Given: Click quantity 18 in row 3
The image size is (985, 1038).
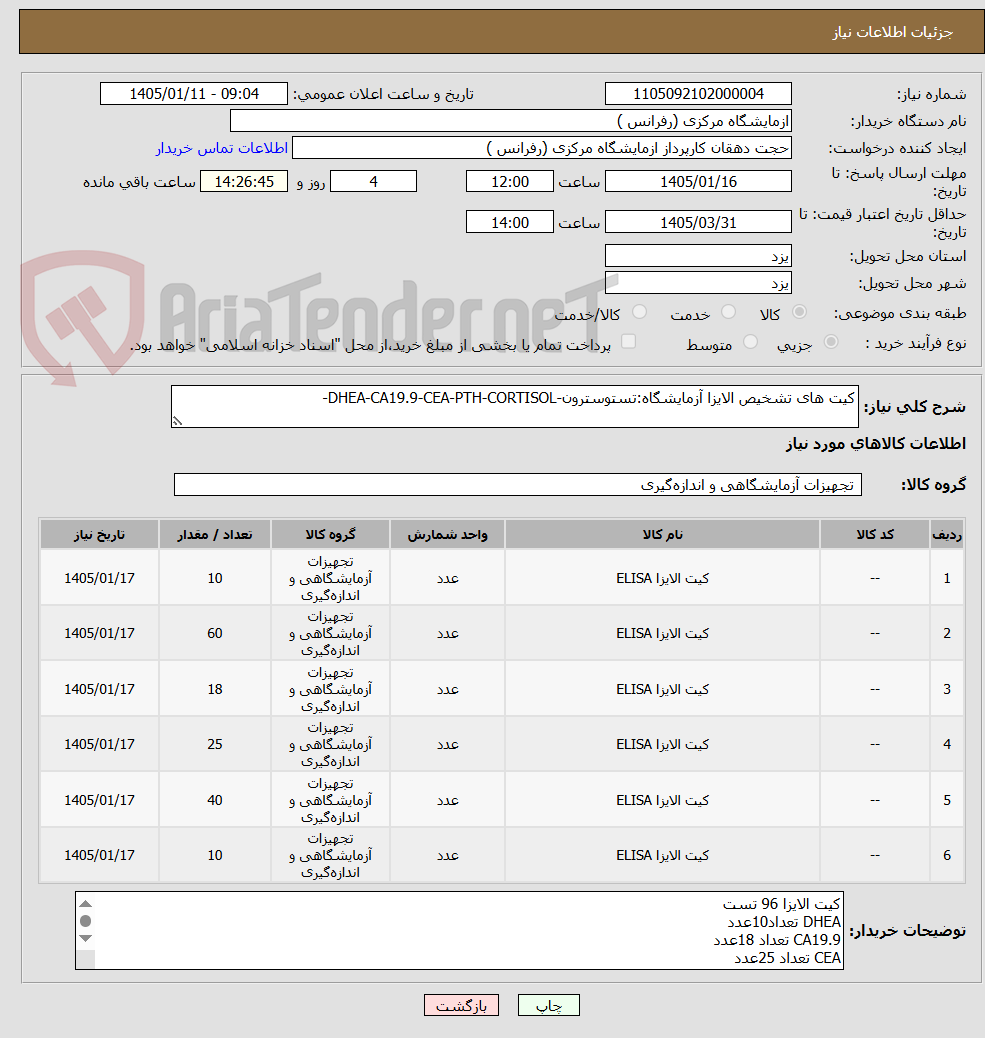Looking at the screenshot, I should click(x=214, y=689).
